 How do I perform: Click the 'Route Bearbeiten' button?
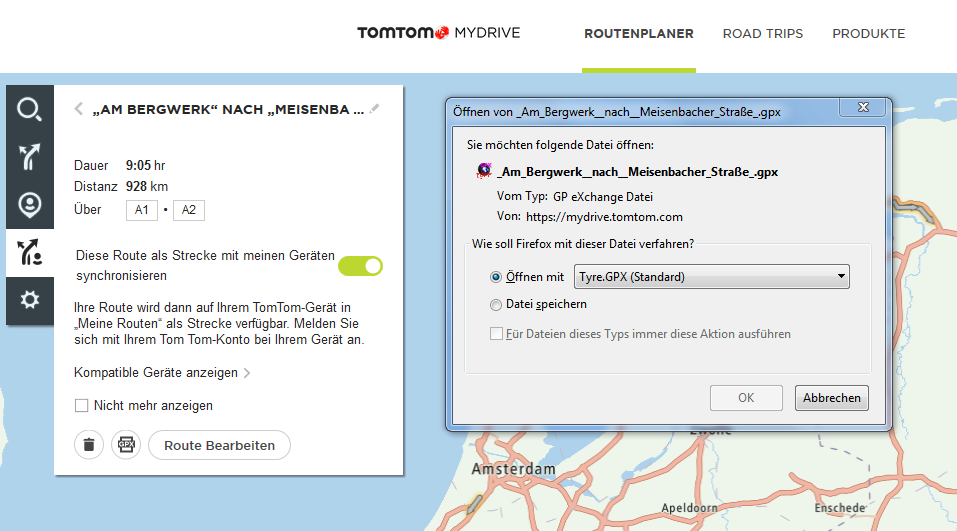point(219,445)
